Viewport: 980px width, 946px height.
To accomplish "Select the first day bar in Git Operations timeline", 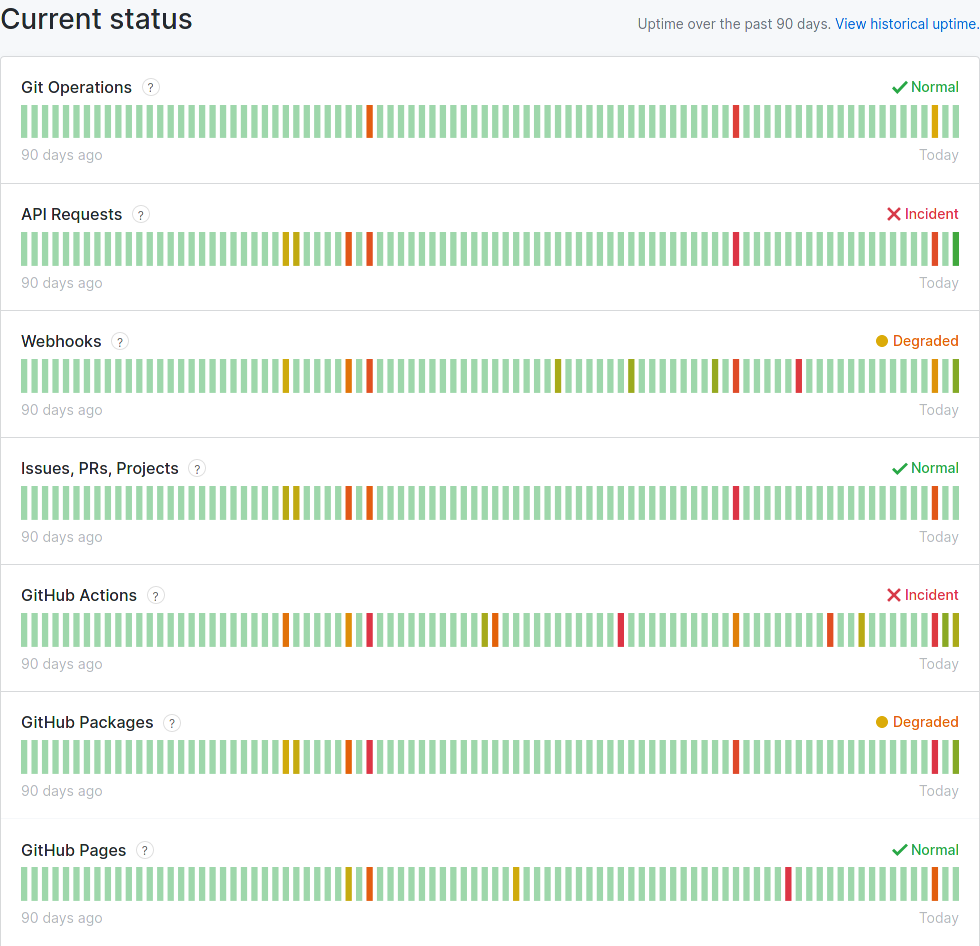I will point(24,121).
